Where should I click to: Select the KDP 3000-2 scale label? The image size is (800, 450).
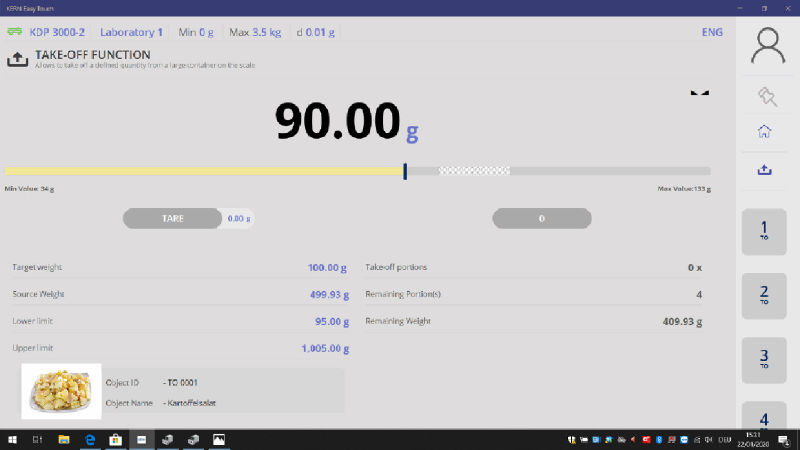tap(57, 32)
